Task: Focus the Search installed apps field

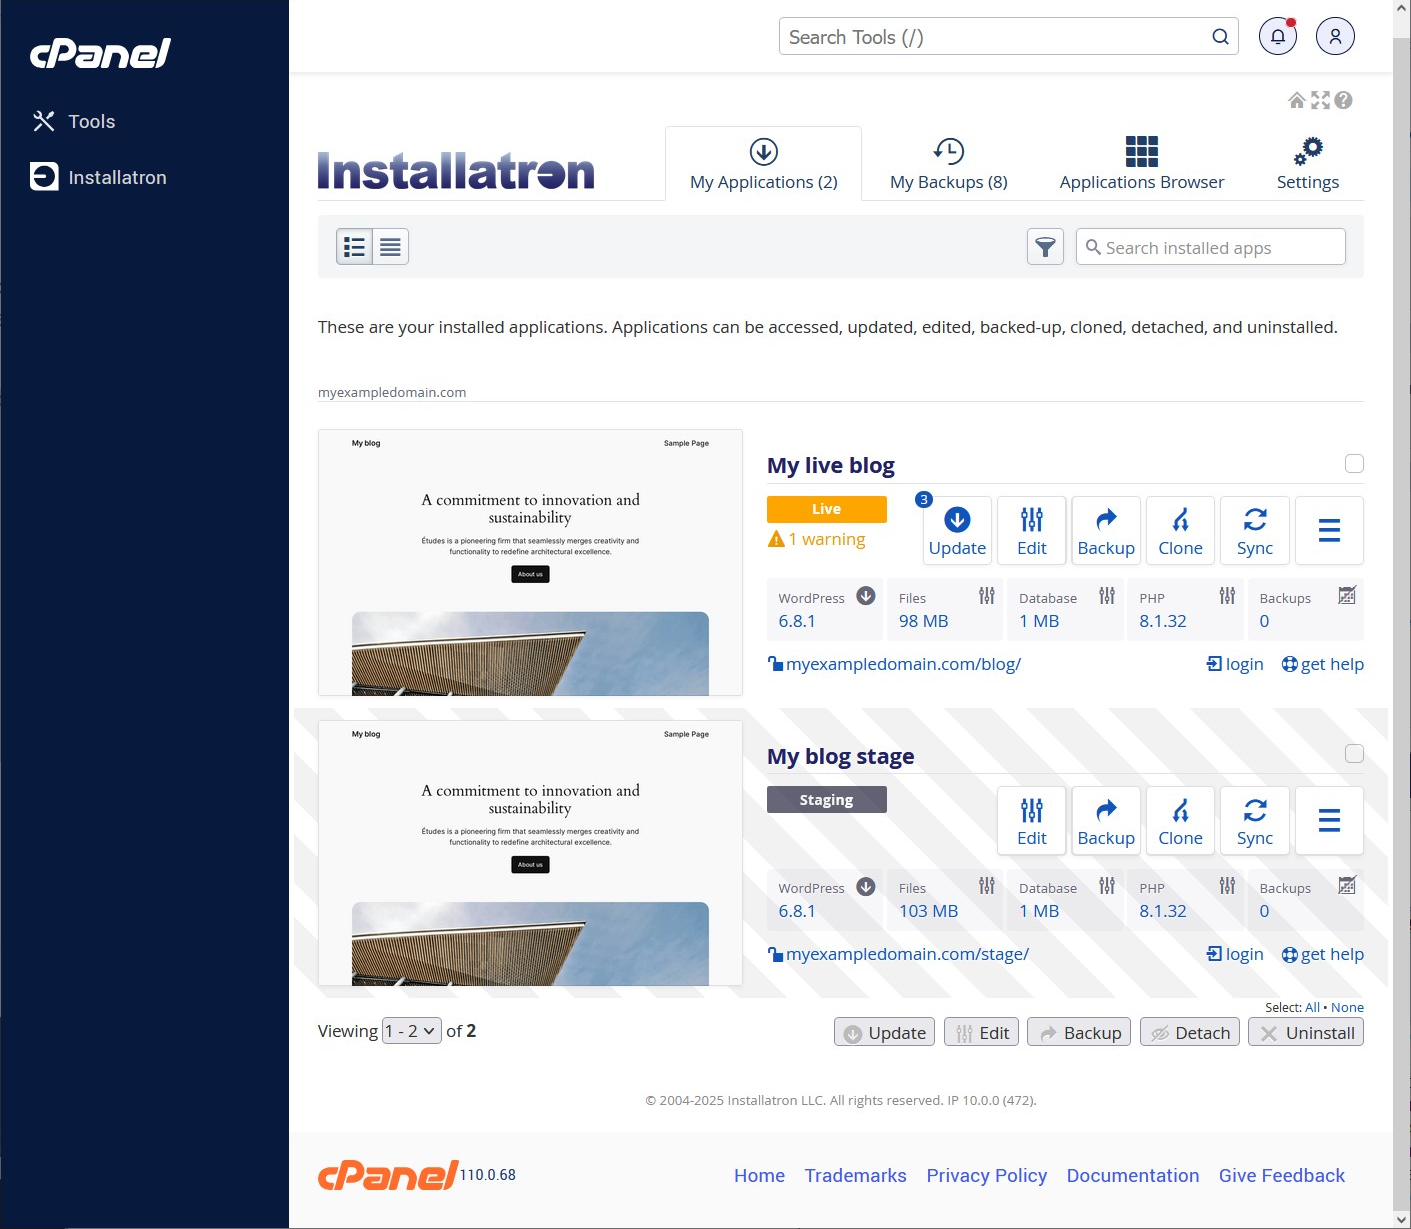Action: [1211, 247]
